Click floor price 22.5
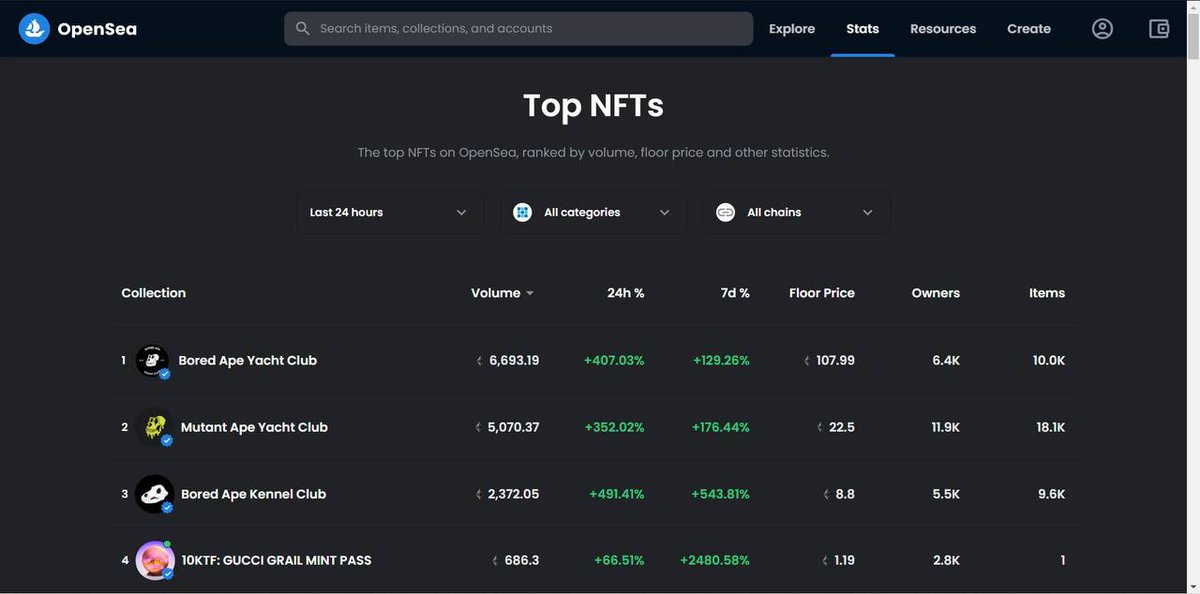 click(842, 427)
